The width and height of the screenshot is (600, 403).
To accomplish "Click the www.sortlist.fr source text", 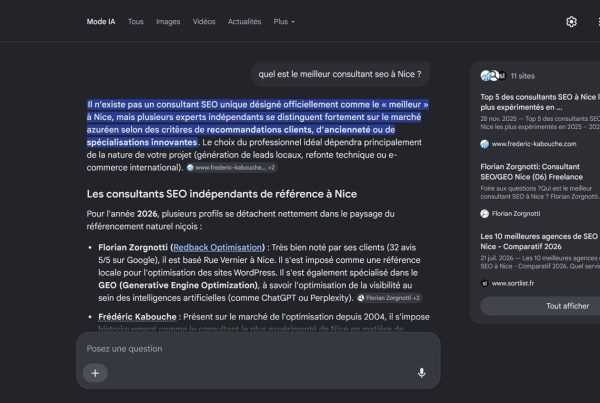I will coord(513,283).
